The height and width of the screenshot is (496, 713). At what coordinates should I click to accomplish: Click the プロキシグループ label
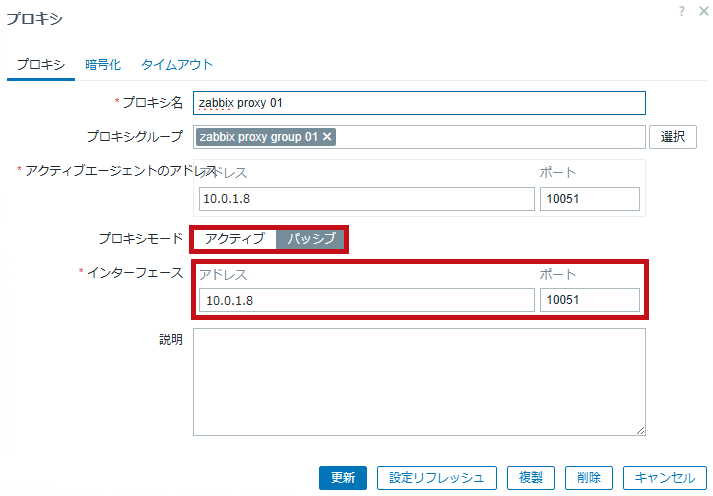(135, 136)
